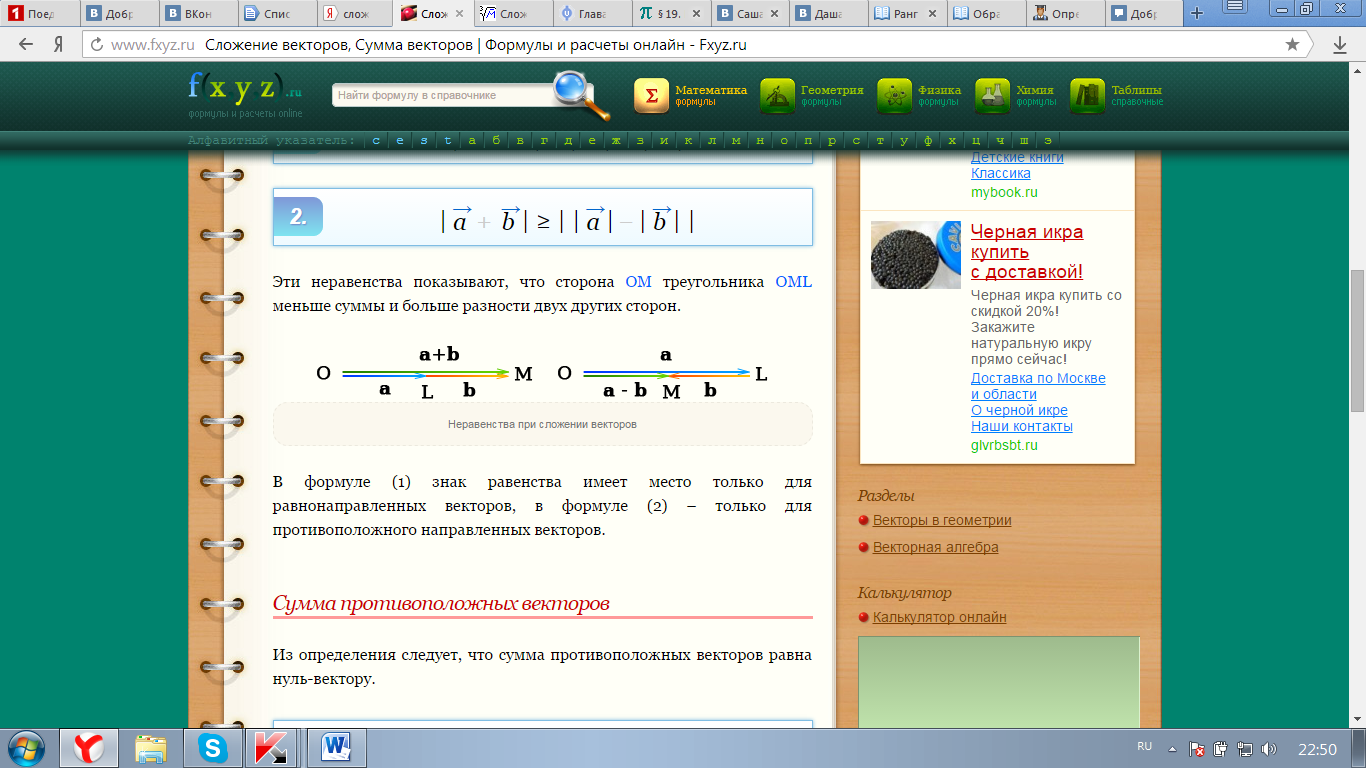The image size is (1366, 768).
Task: Open the Калькулятор онлайн link
Action: click(940, 617)
